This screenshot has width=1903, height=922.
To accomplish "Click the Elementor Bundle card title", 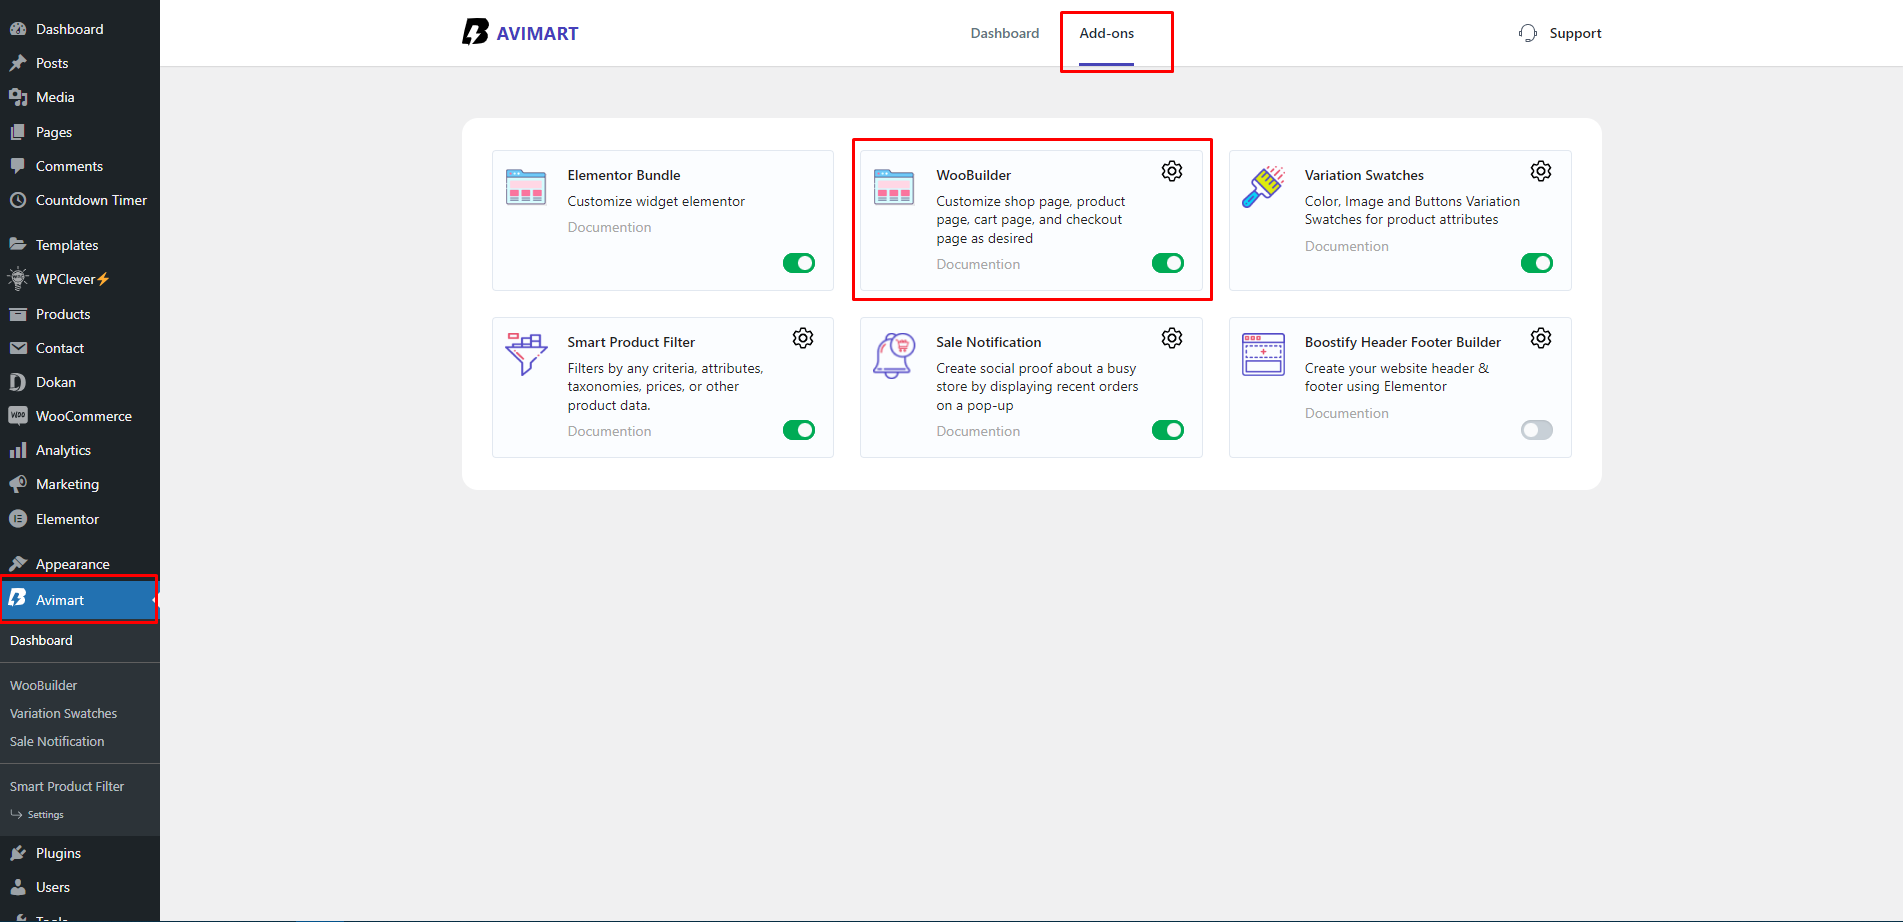I will tap(623, 175).
